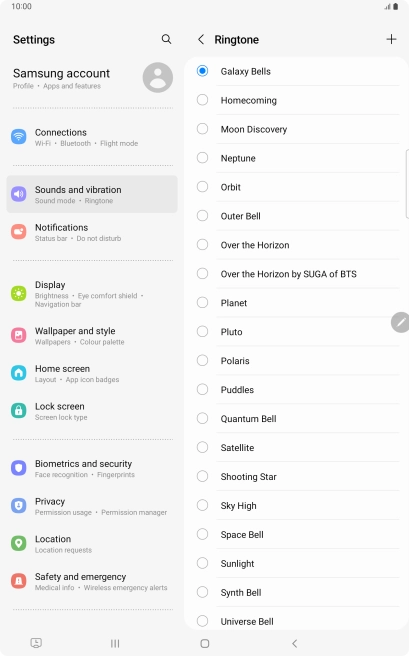Open the Connections Wi-Fi icon
This screenshot has height=656, width=409.
coord(18,137)
